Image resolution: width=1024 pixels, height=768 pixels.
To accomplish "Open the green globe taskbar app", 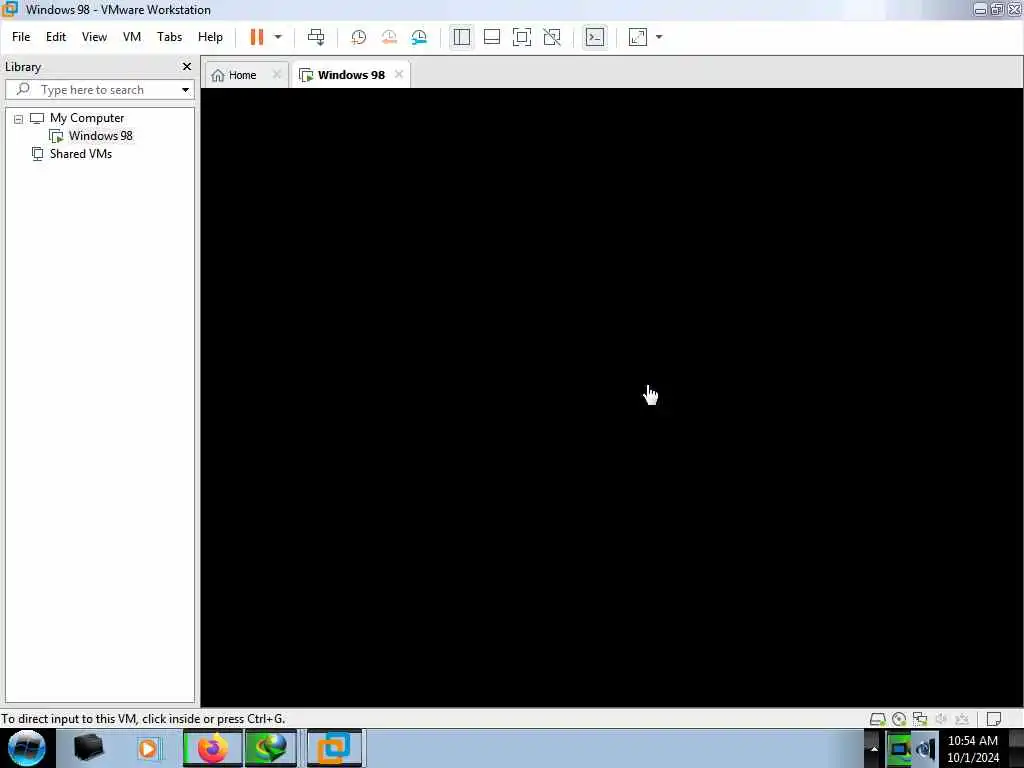I will [x=271, y=748].
